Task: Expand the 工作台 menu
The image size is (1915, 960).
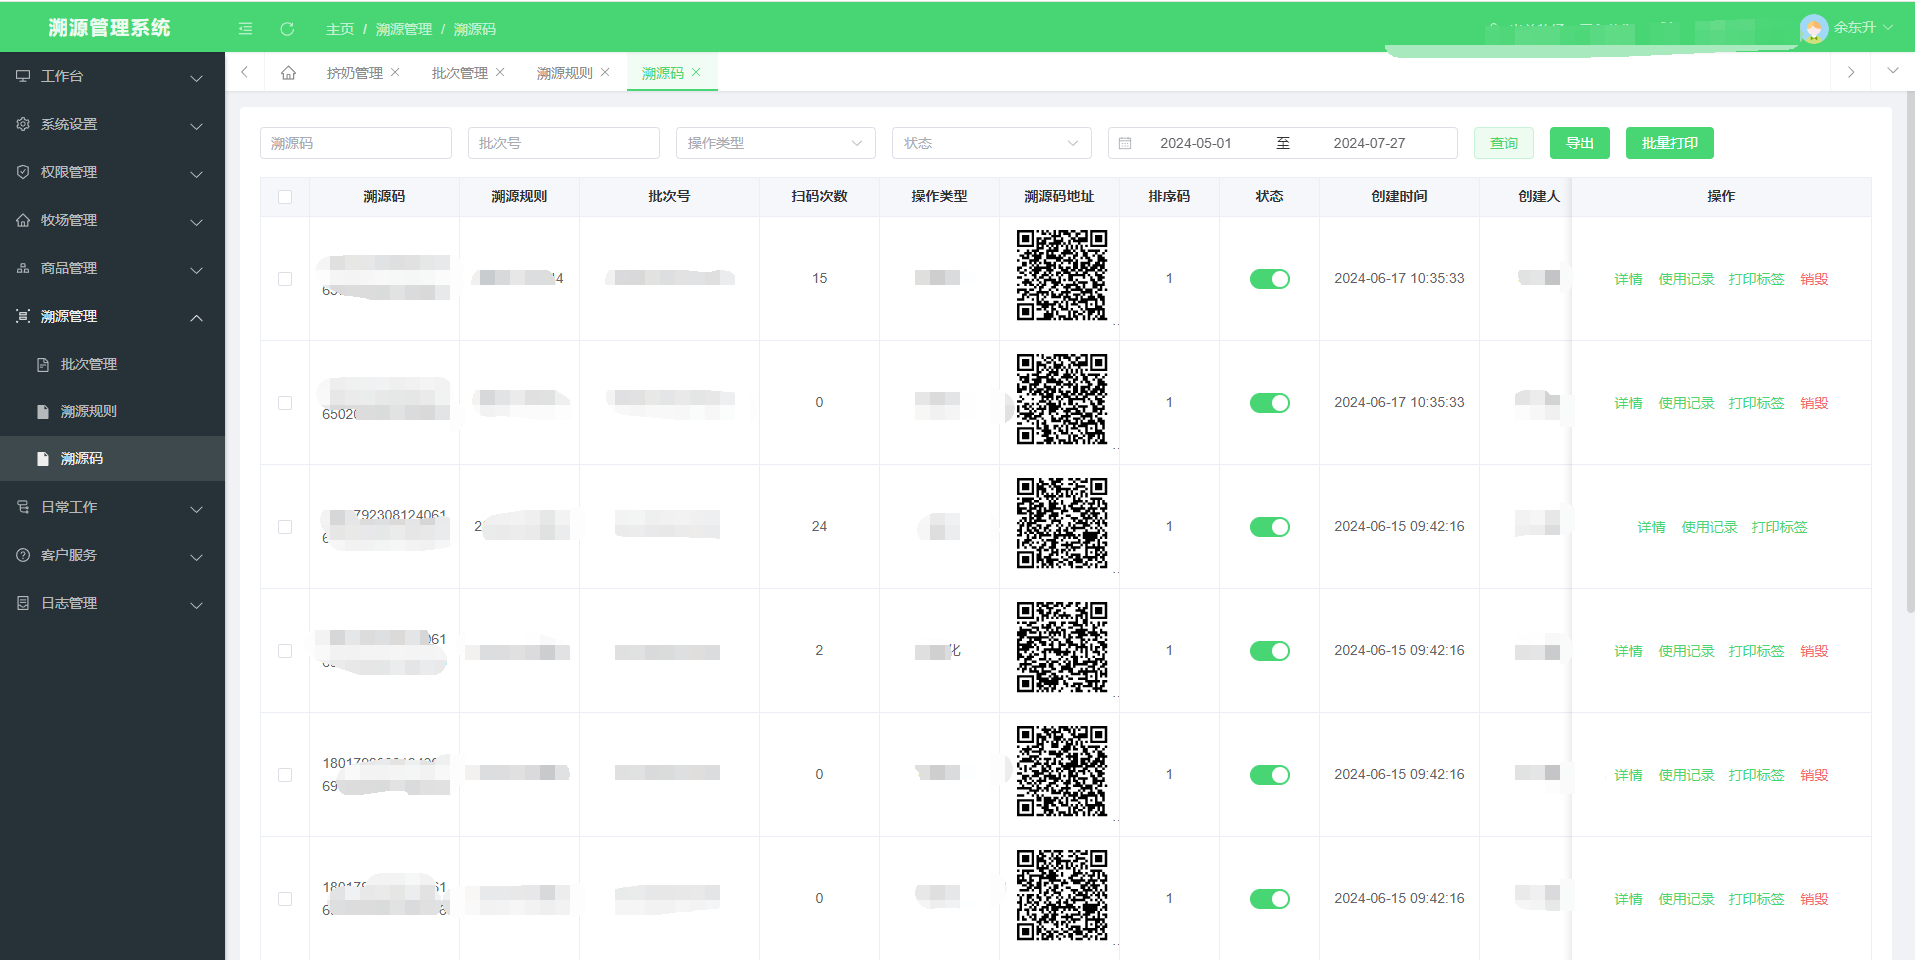Action: [x=196, y=78]
